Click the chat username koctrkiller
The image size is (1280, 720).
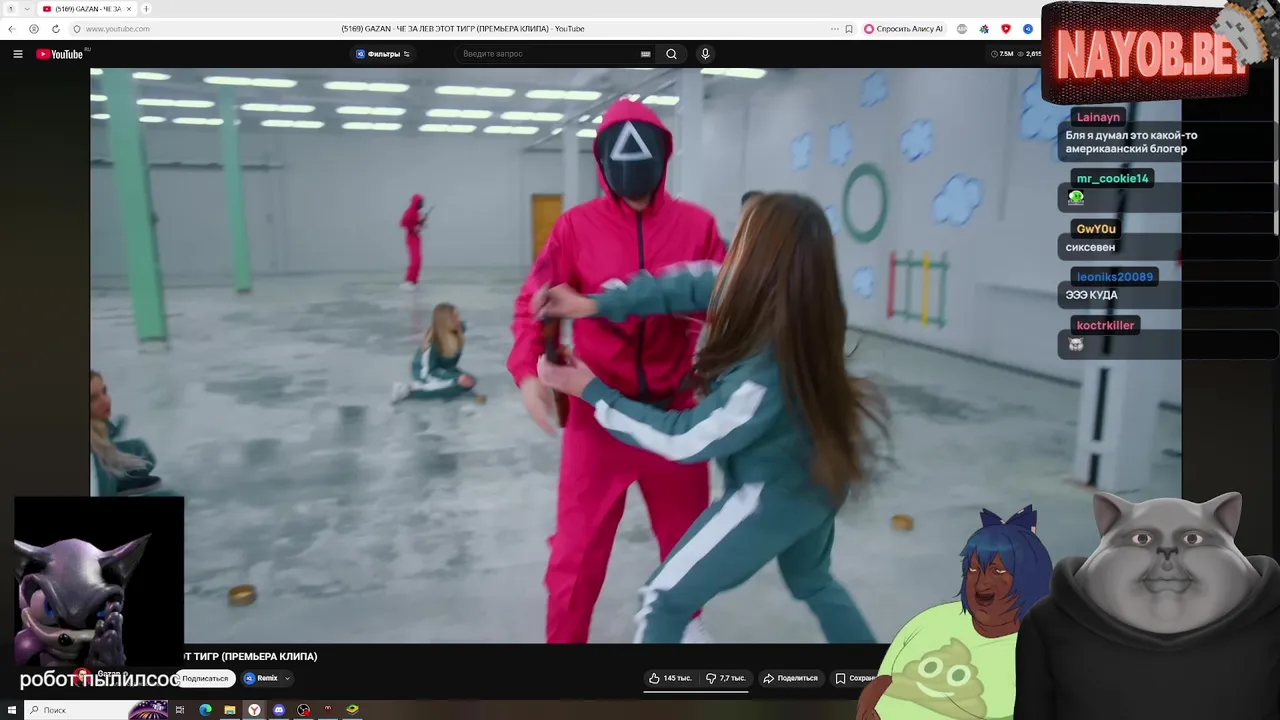(x=1105, y=325)
